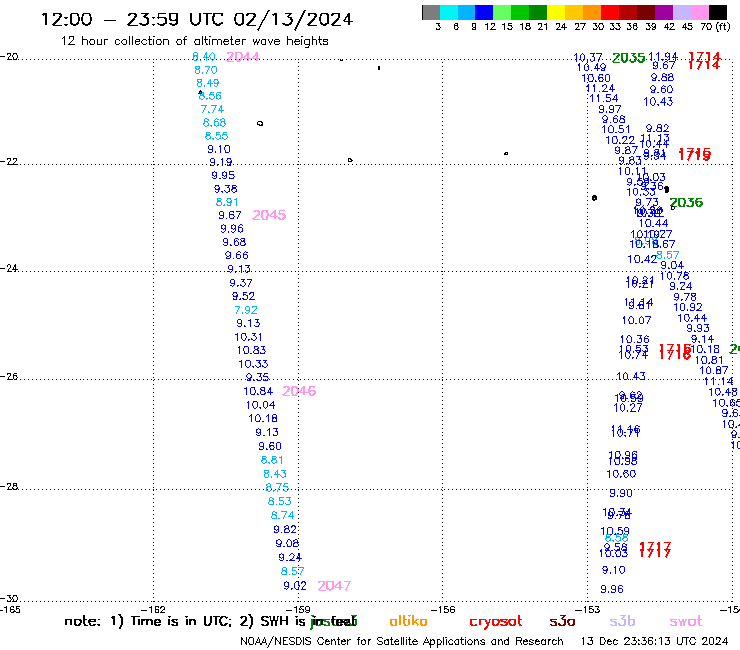Click the wave height value 10.83

[252, 351]
